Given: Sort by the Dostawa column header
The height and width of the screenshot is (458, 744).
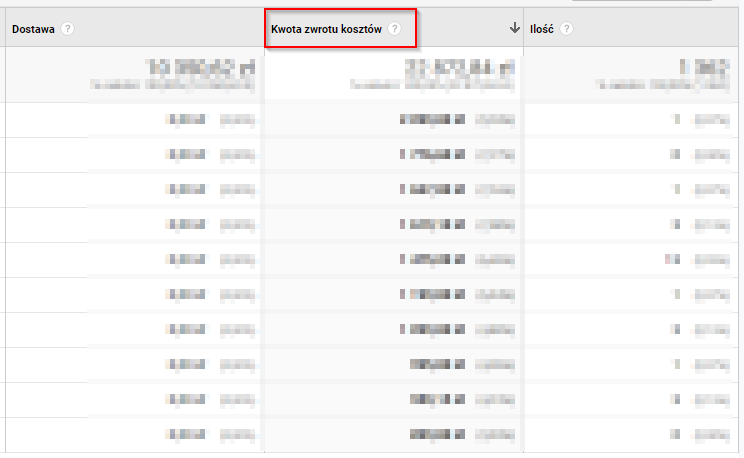Looking at the screenshot, I should coord(33,29).
